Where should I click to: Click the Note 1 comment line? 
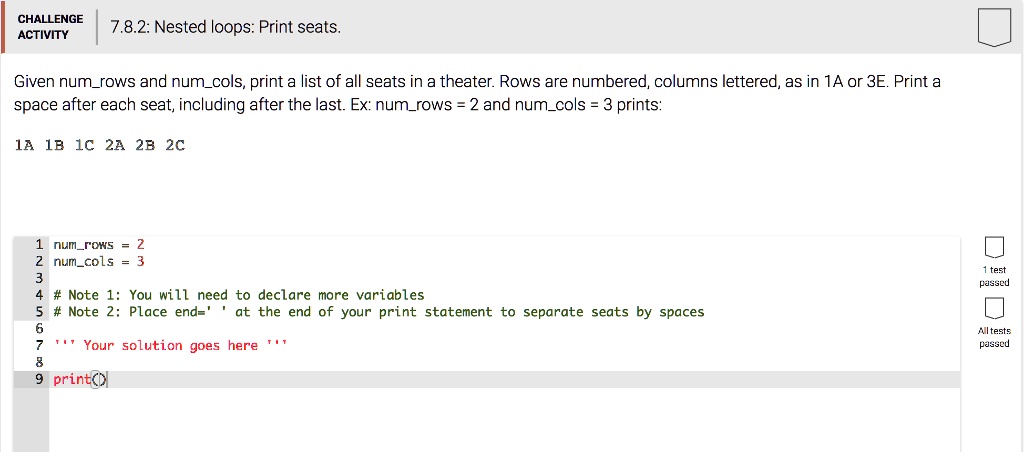pos(238,295)
